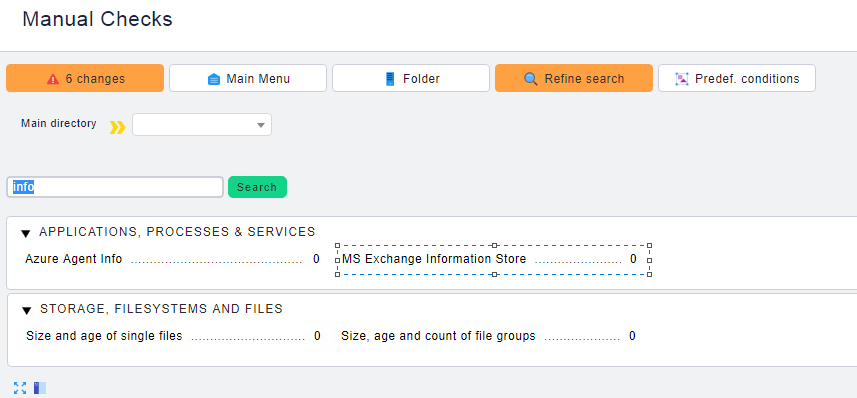Screen dimensions: 857x398
Task: Click the STORAGE, FILESYSTEMS AND FILES heading
Action: pos(161,309)
